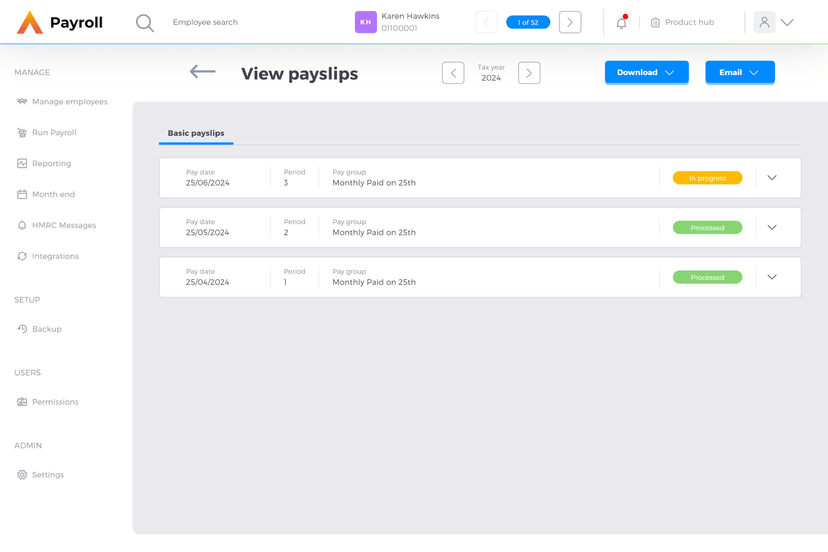Click the back arrow beside View payslips
Screen dimensions: 828x552
(203, 72)
